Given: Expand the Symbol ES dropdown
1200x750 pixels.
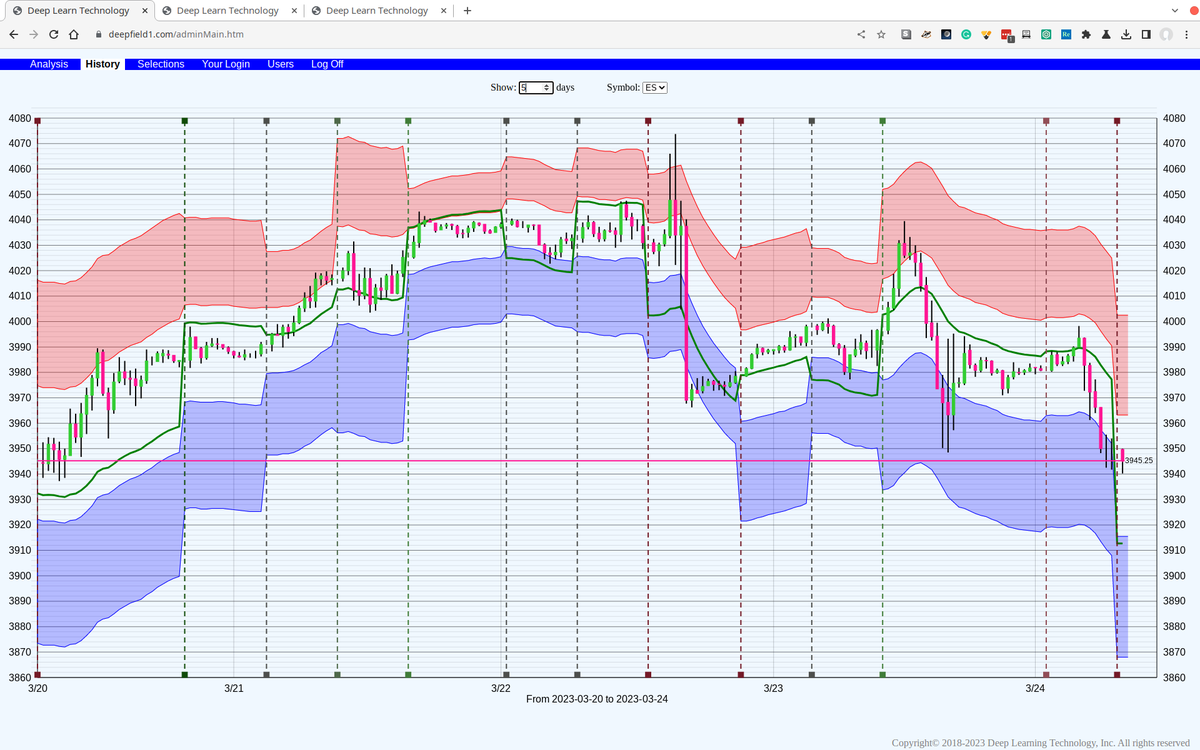Looking at the screenshot, I should [655, 88].
